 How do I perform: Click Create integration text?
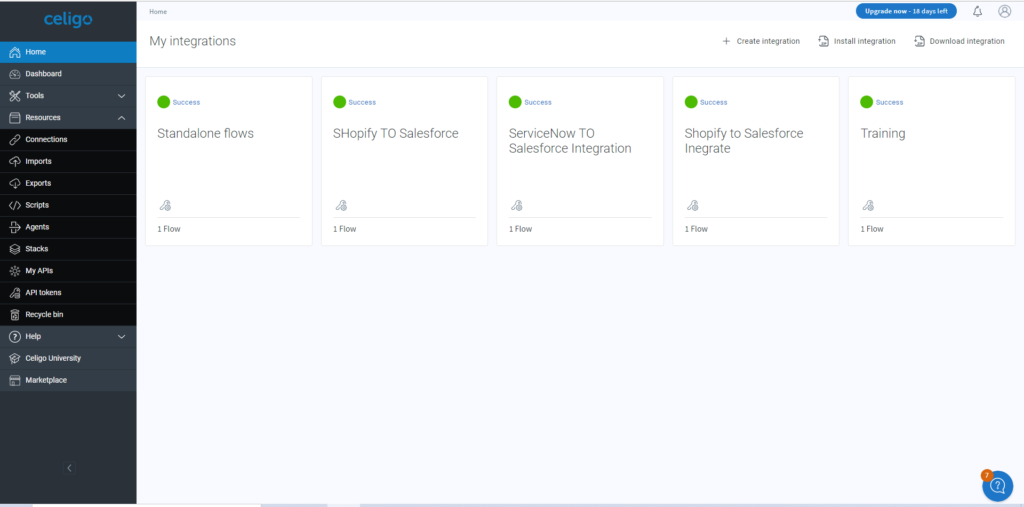click(x=768, y=41)
